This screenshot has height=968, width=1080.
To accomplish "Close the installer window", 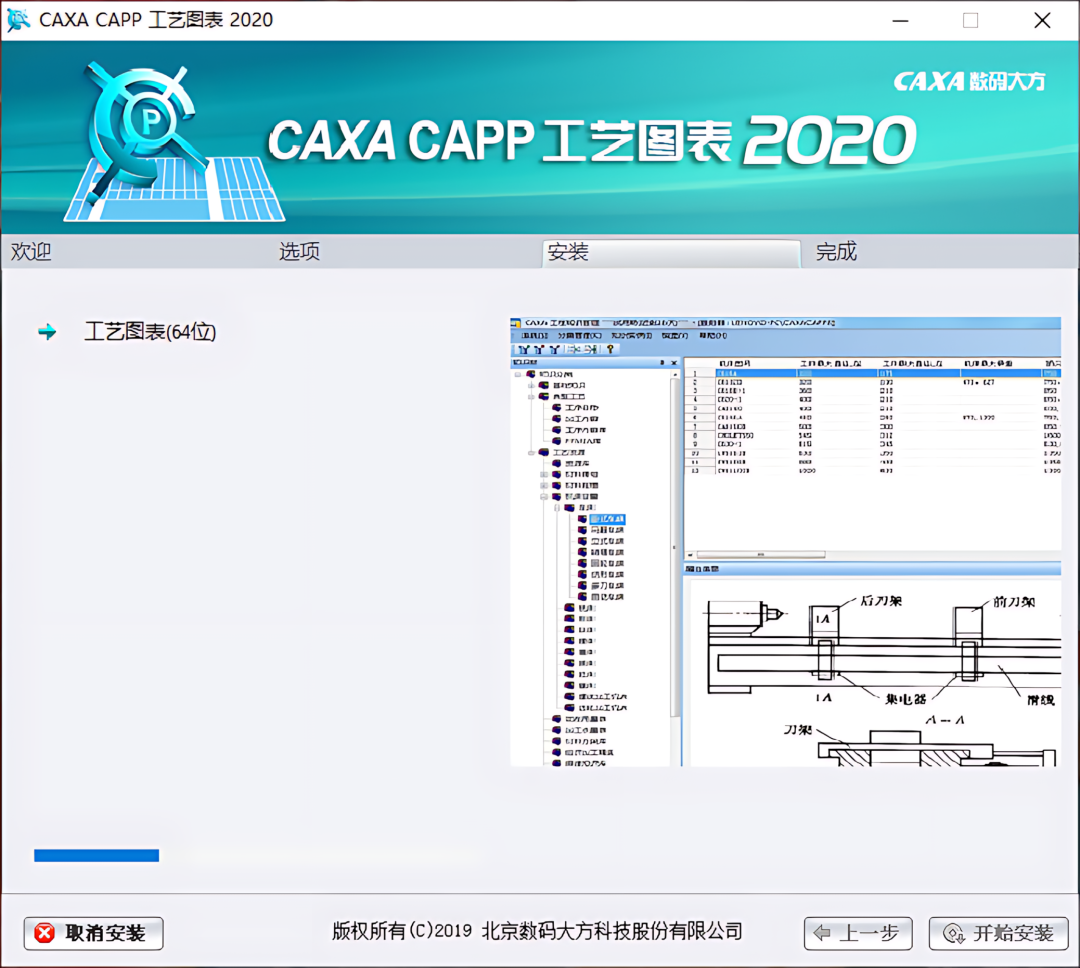I will coord(1042,21).
